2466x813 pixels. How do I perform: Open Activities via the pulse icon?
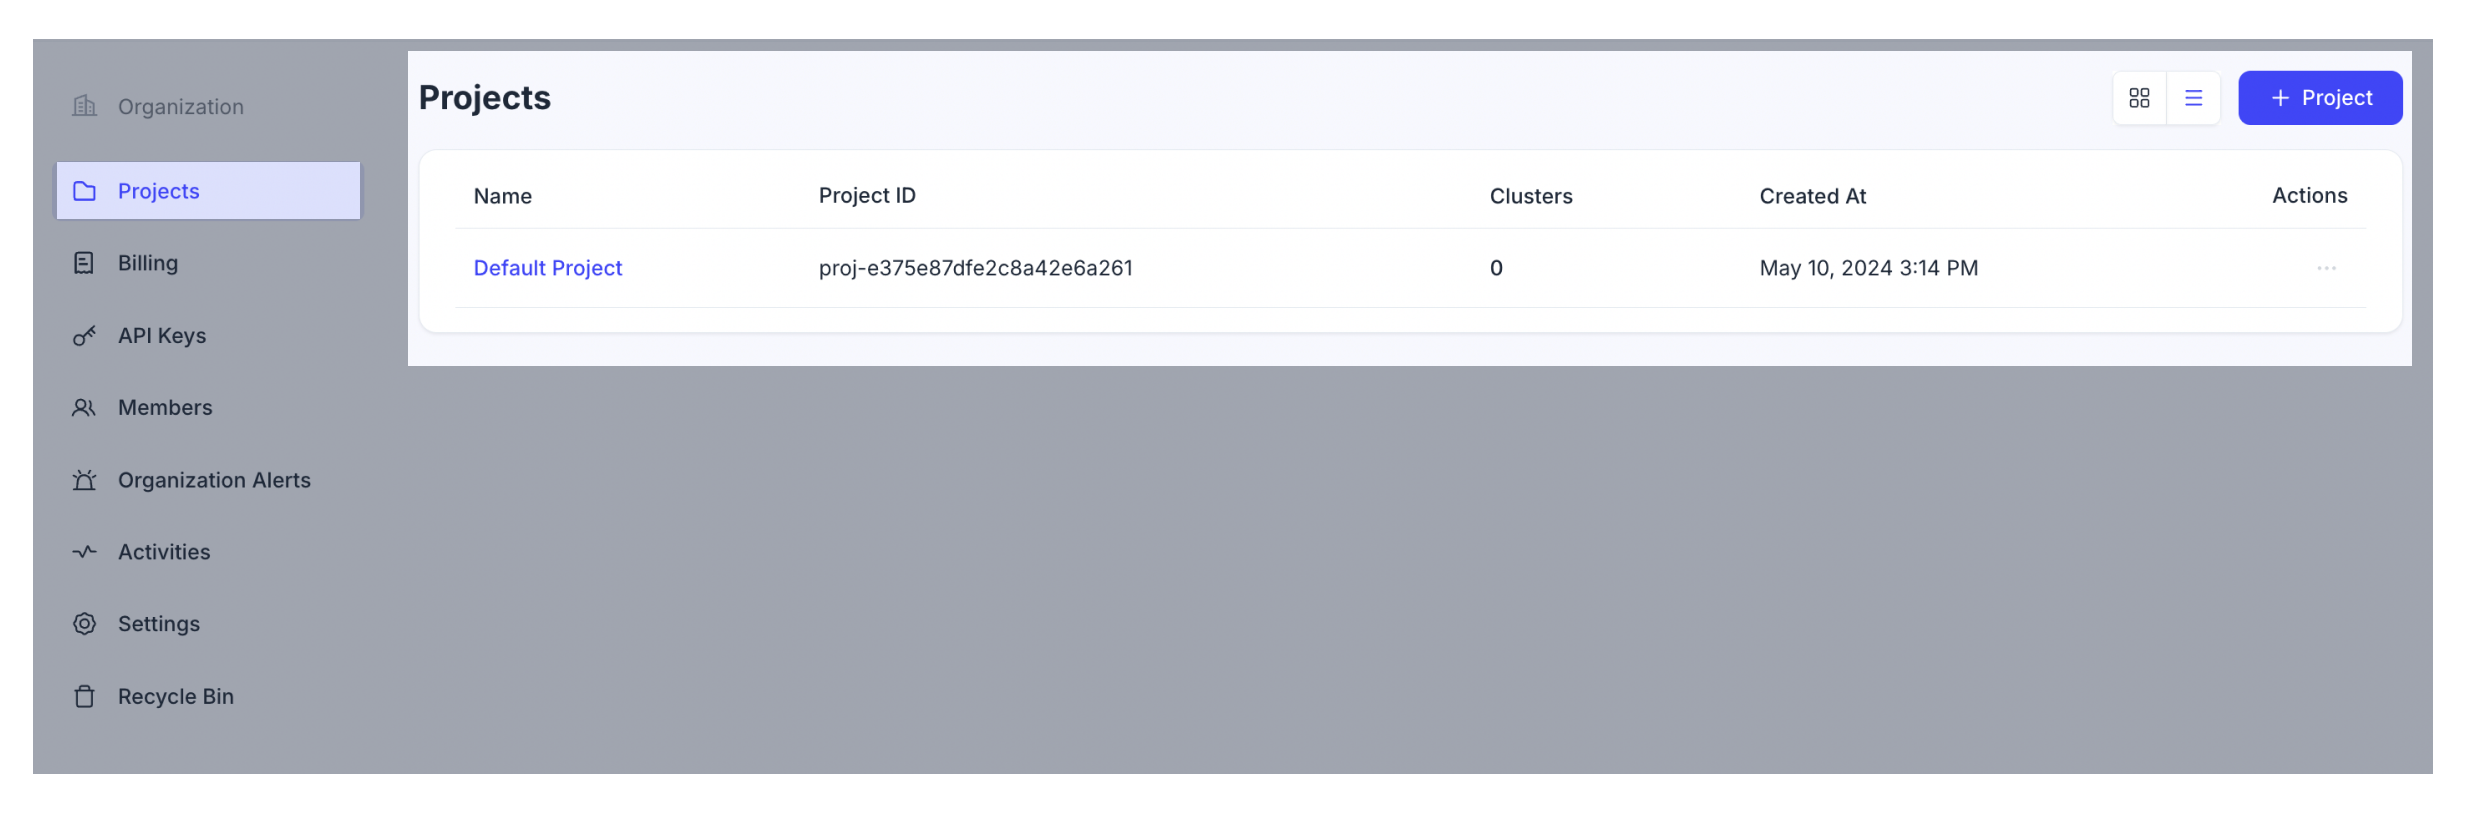[x=84, y=551]
